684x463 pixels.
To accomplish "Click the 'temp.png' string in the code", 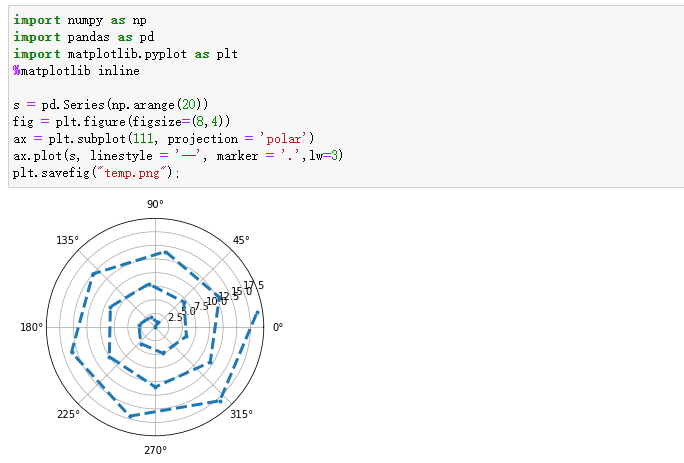I will click(132, 173).
